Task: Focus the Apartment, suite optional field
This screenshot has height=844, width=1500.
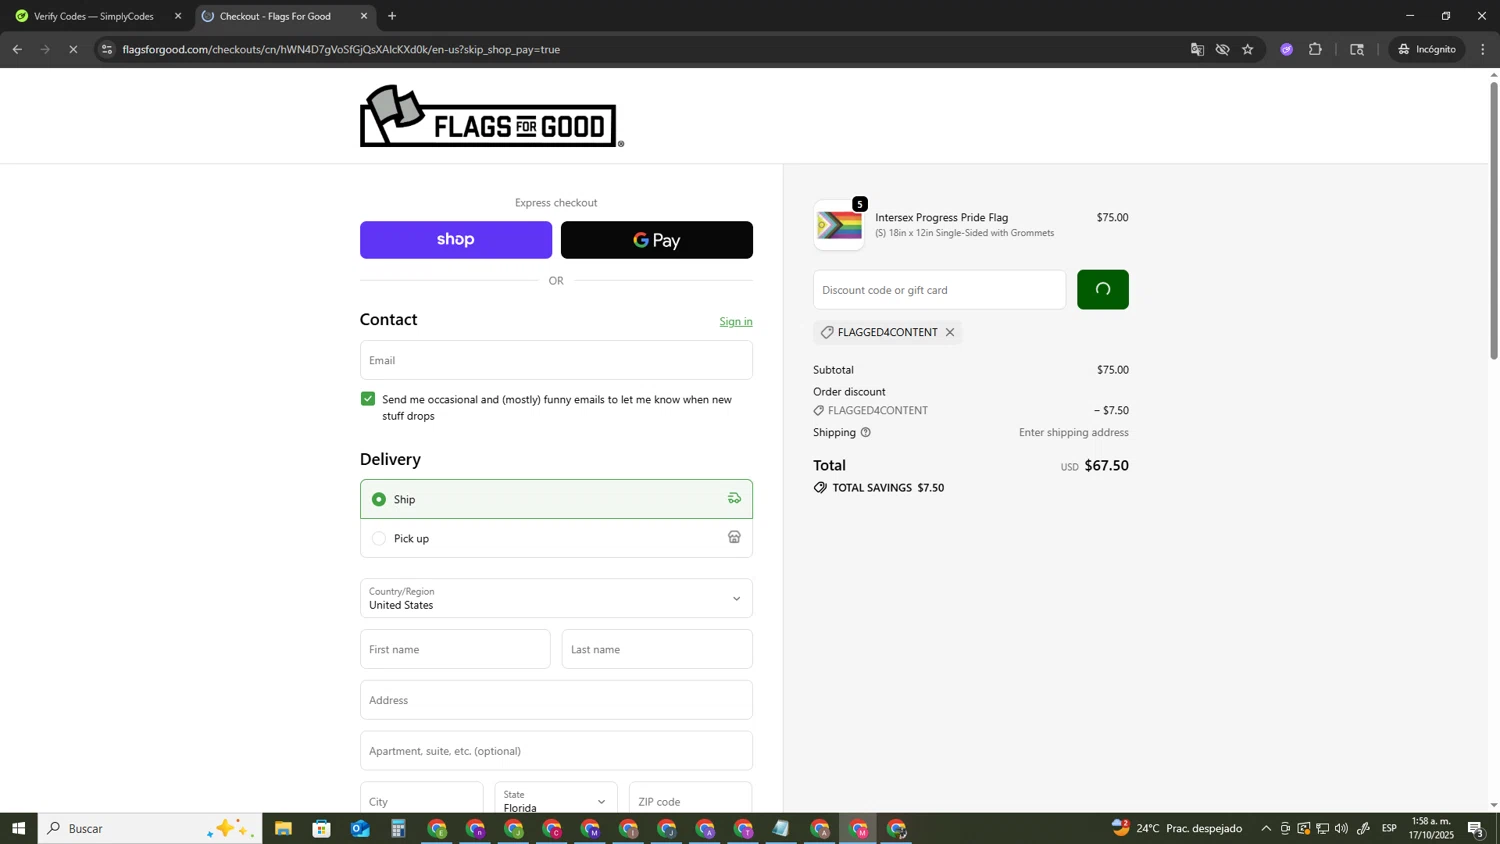Action: 556,751
